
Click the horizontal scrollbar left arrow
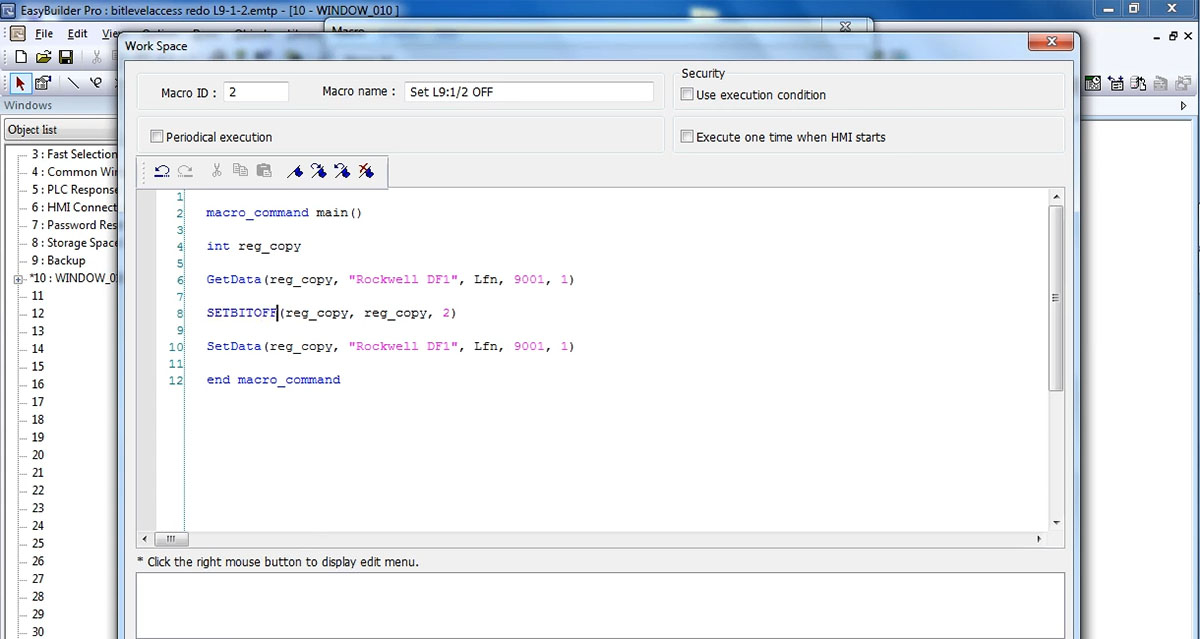click(x=147, y=538)
